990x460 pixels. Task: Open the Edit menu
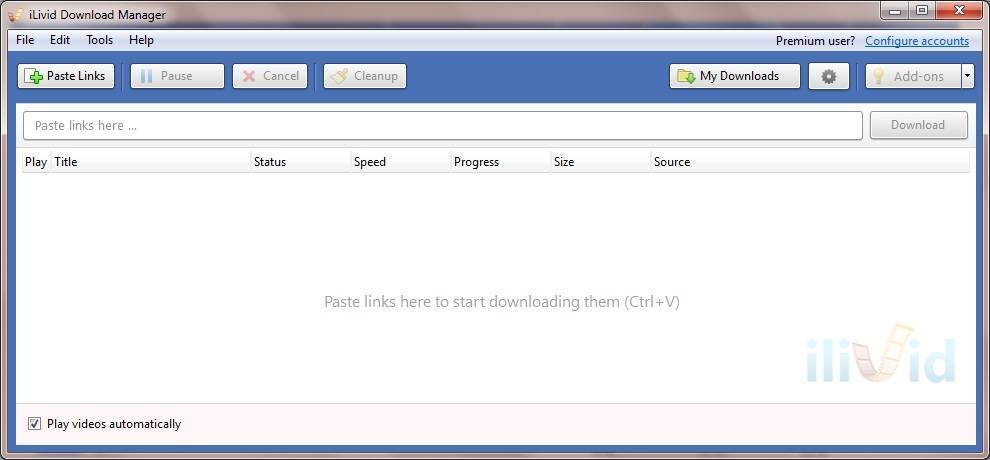(x=60, y=40)
